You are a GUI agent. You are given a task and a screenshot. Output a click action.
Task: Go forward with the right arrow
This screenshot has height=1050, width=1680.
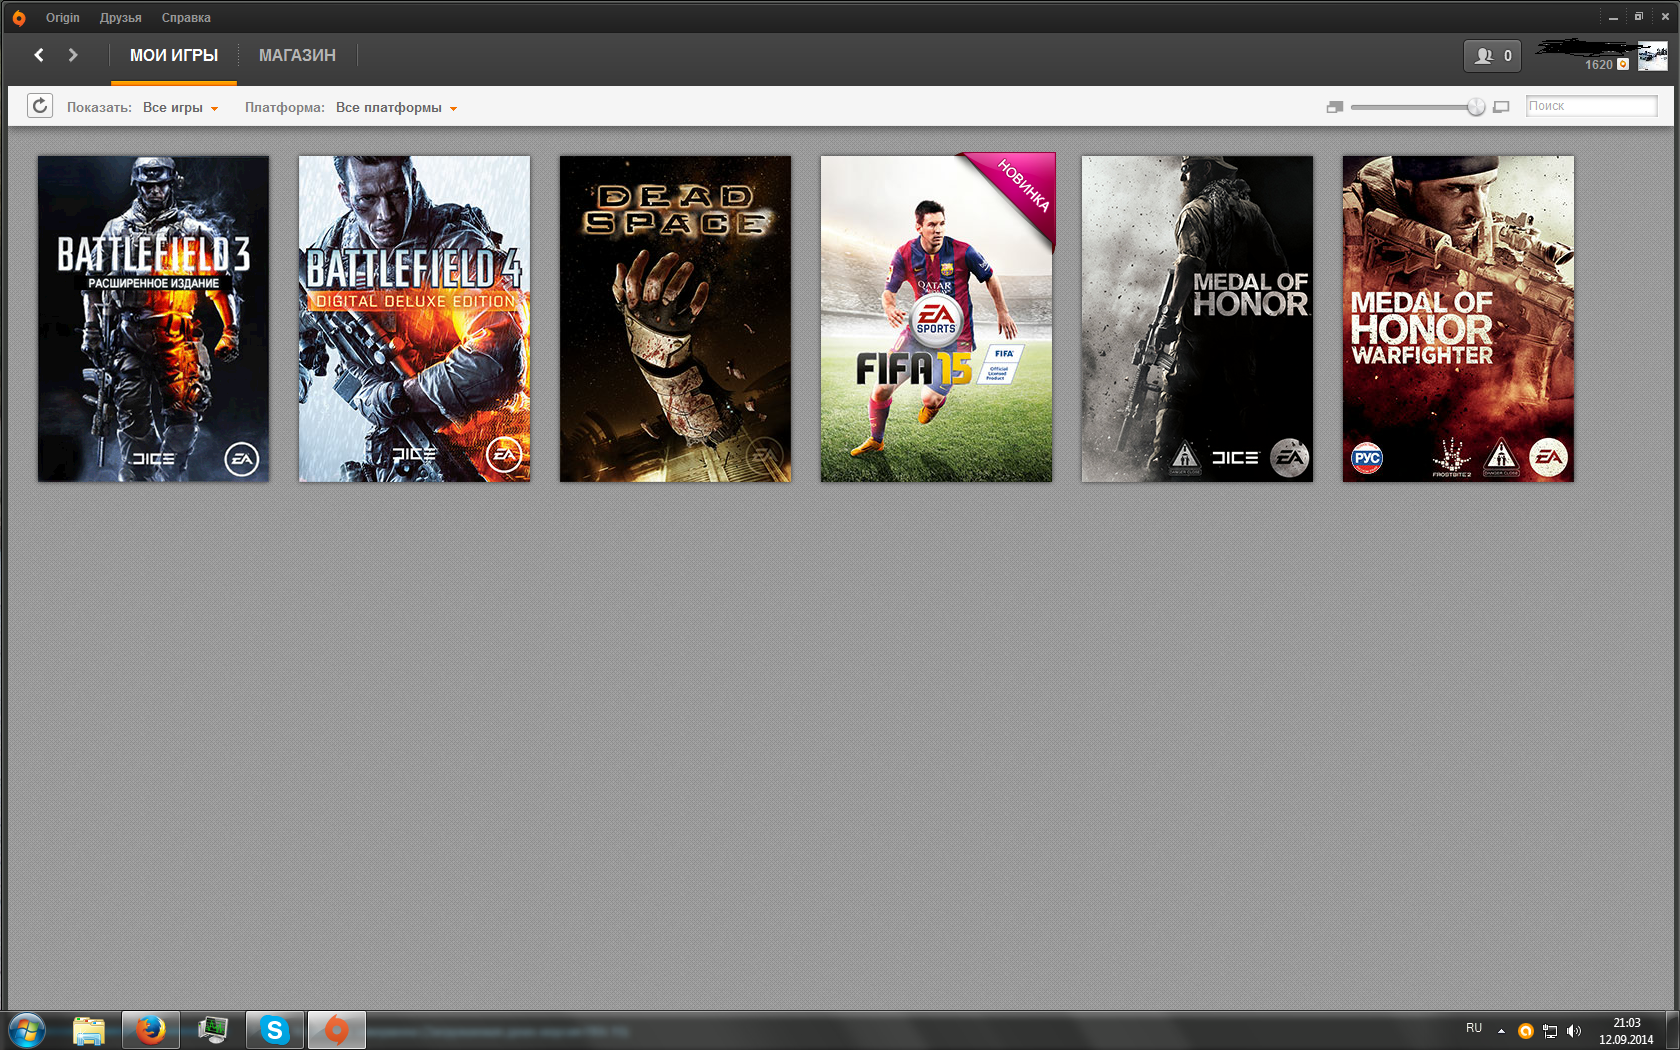pos(72,55)
